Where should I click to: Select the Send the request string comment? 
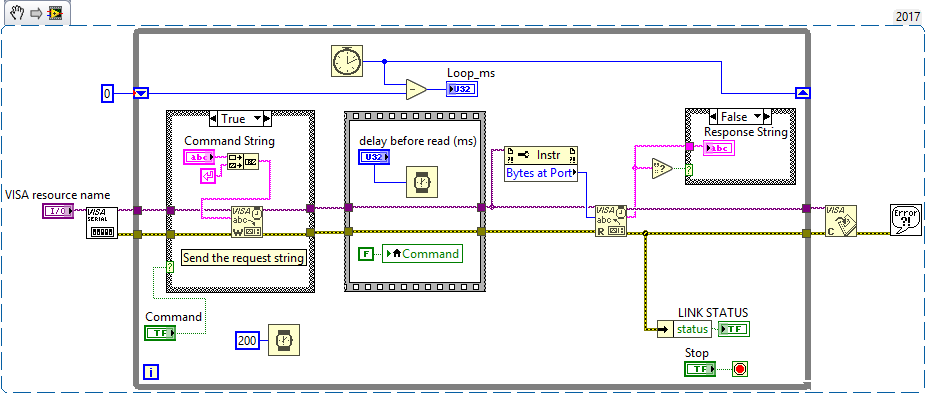(x=243, y=258)
